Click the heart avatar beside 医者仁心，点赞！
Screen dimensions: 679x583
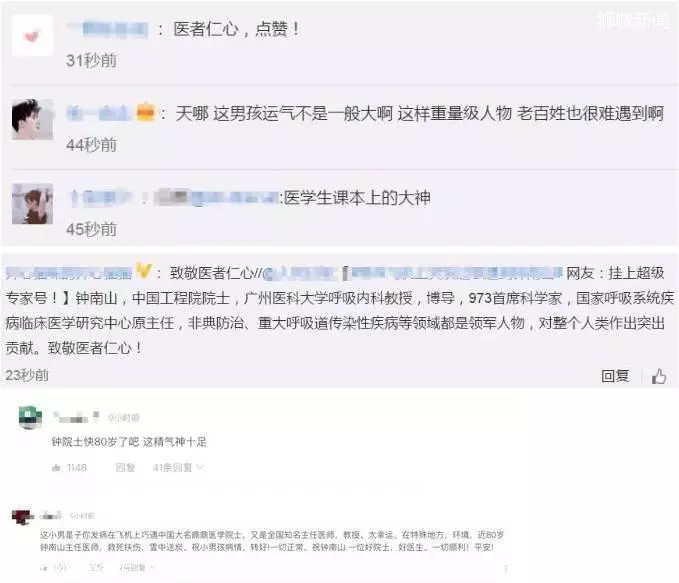pyautogui.click(x=32, y=35)
